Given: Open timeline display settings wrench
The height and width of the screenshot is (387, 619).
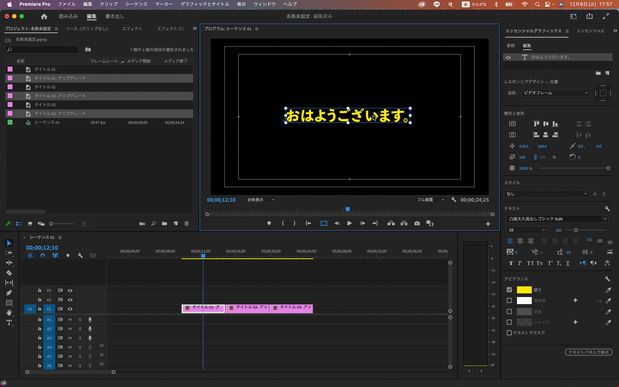Looking at the screenshot, I should pos(80,255).
